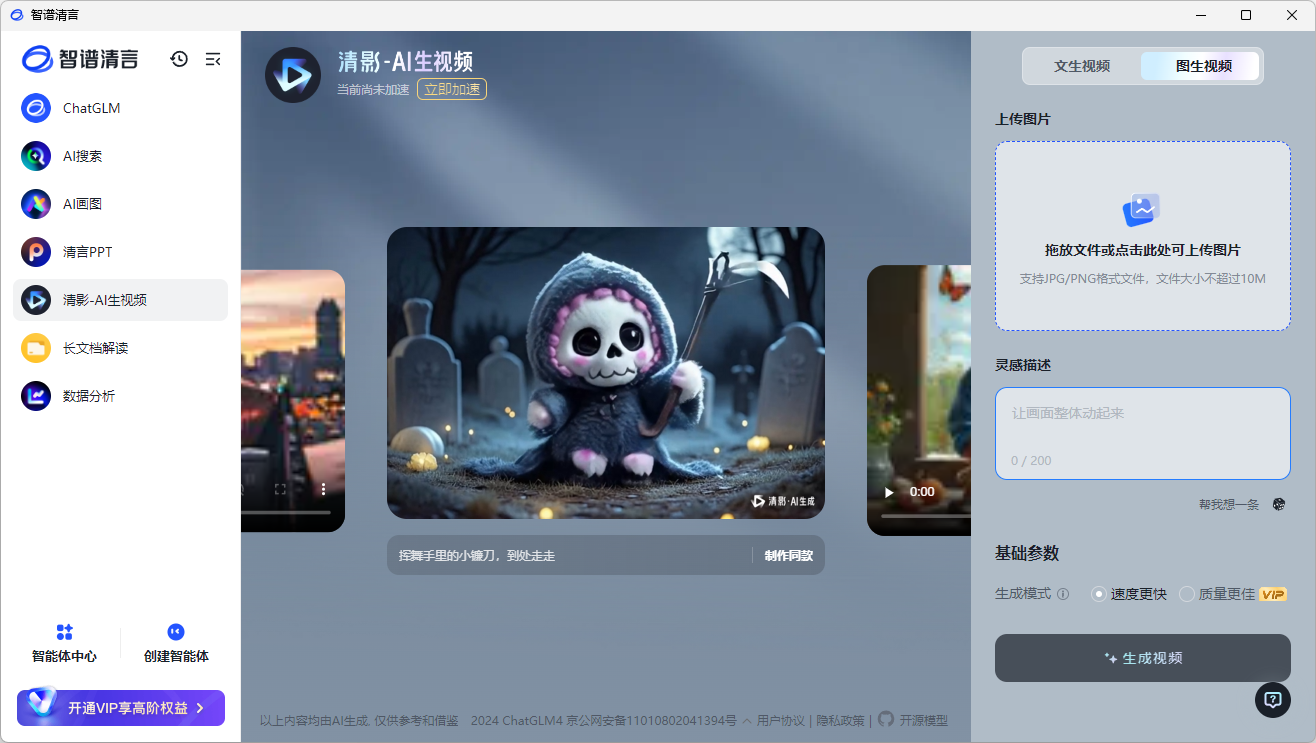Select the city street video card
This screenshot has height=743, width=1316.
(x=293, y=401)
